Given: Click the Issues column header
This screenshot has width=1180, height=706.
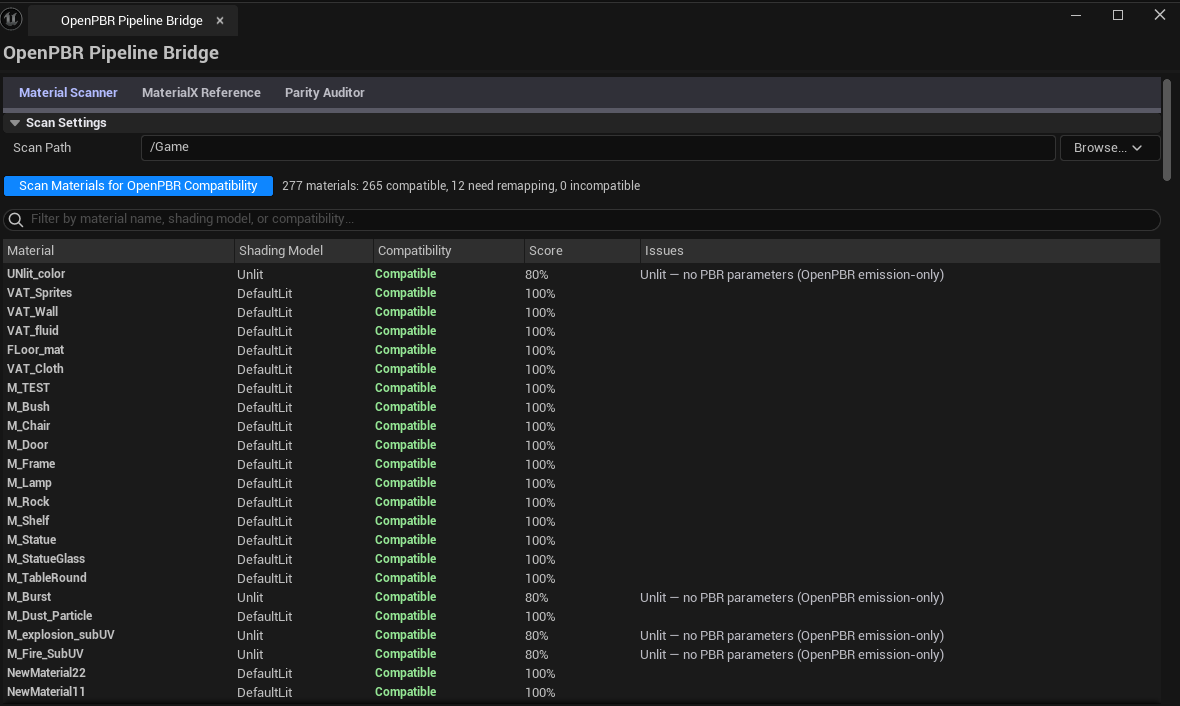Looking at the screenshot, I should tap(900, 251).
